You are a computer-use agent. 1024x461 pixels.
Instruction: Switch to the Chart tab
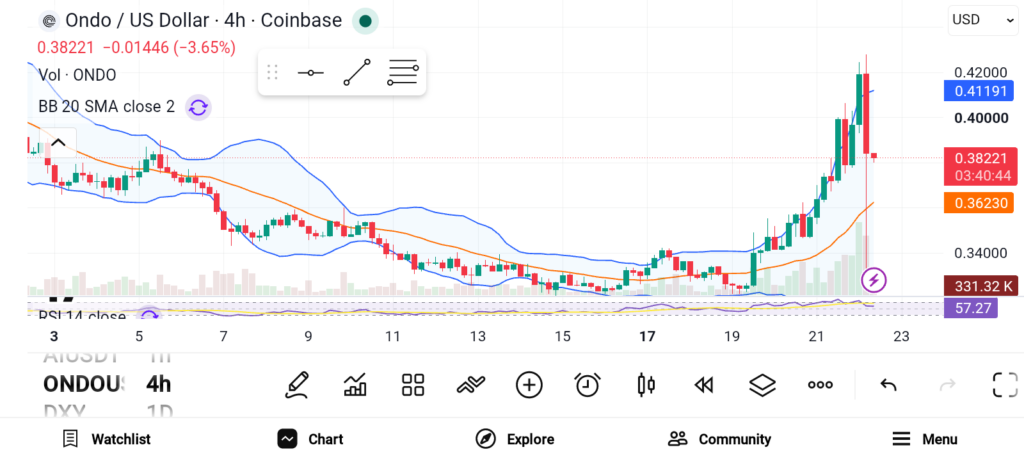point(310,439)
